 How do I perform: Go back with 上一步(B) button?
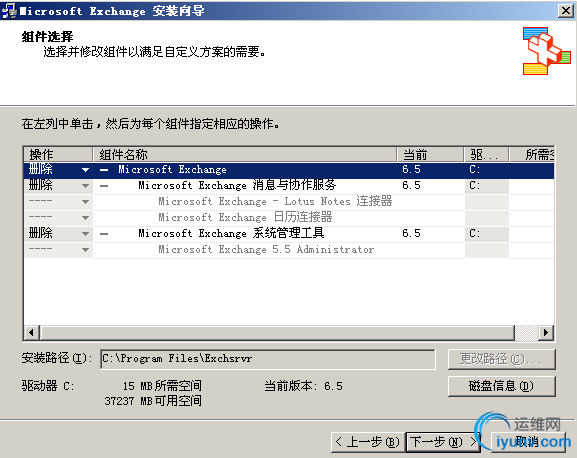[x=368, y=442]
